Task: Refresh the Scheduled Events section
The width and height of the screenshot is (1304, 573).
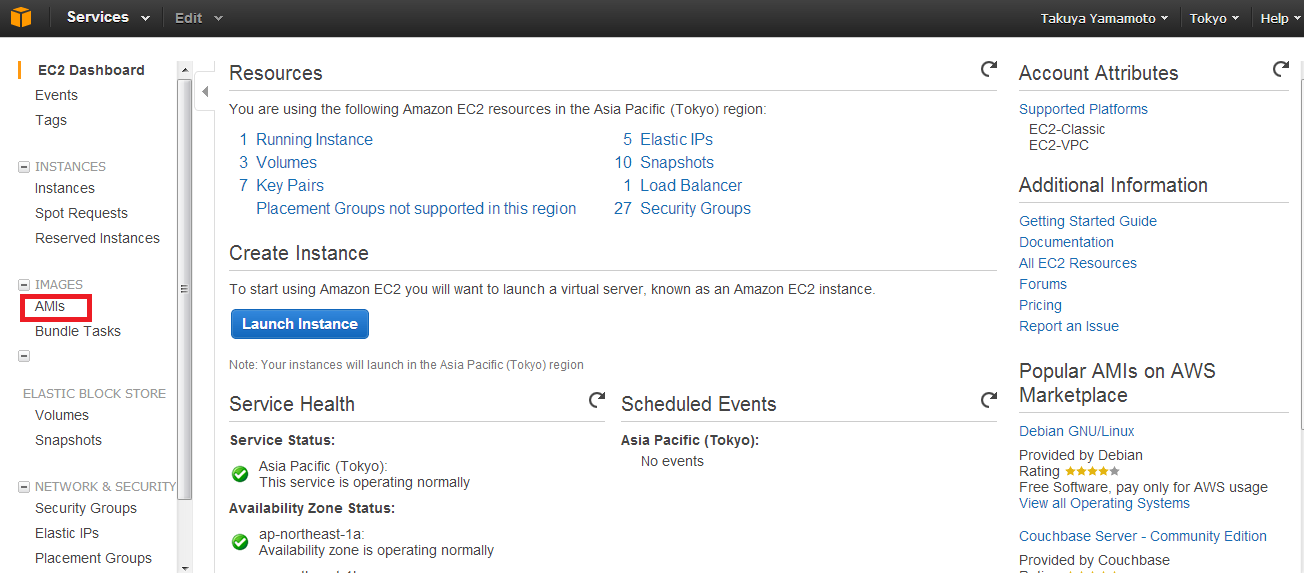Action: coord(989,400)
